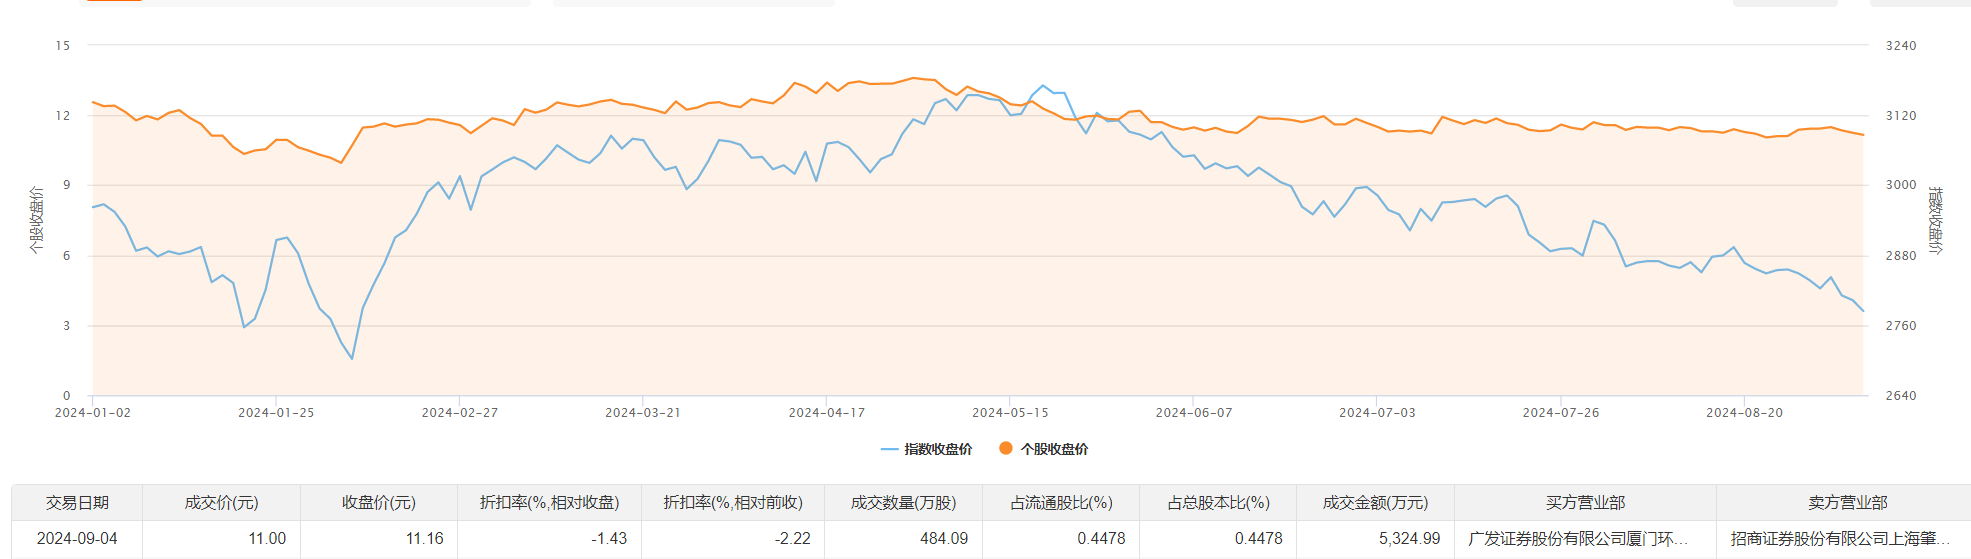Viewport: 1971px width, 559px height.
Task: Open the 广发证券 buyer branch link
Action: (x=1577, y=538)
